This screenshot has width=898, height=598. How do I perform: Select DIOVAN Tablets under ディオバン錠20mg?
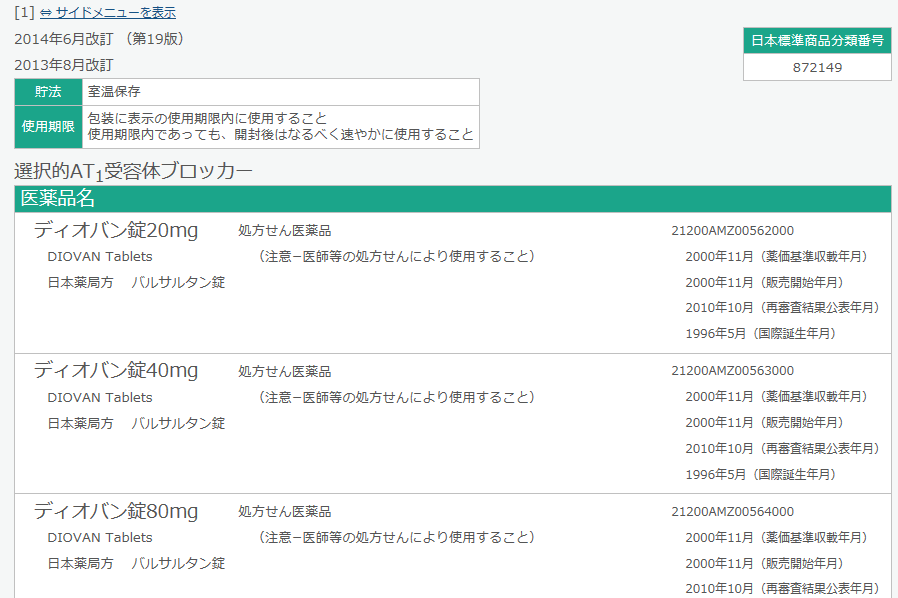tap(100, 257)
